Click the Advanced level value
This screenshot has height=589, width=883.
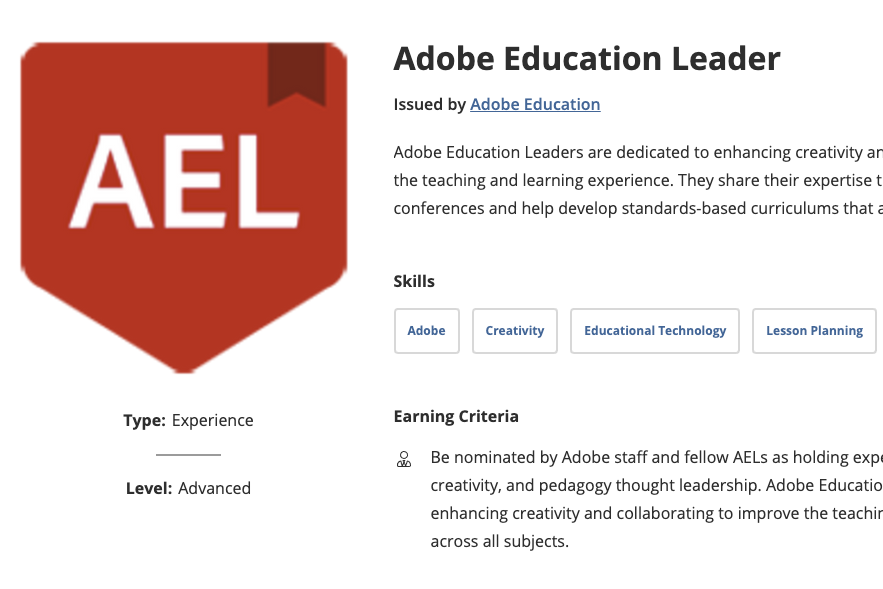(215, 488)
